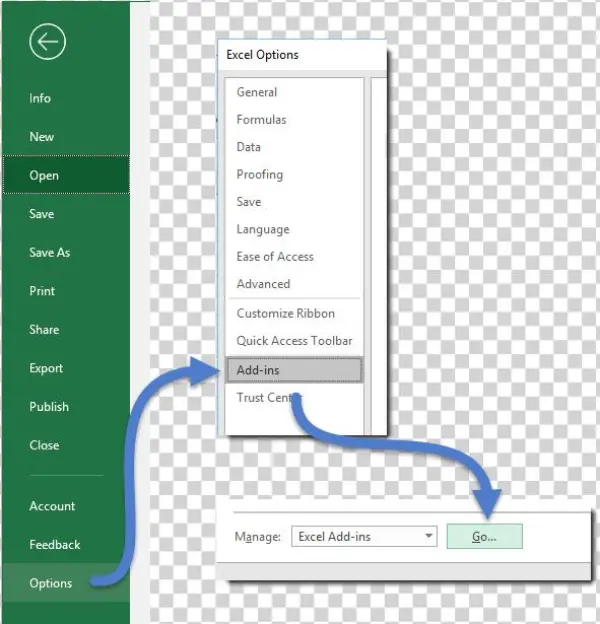The image size is (600, 624).
Task: Select Add-ins in Excel Options
Action: tap(294, 370)
